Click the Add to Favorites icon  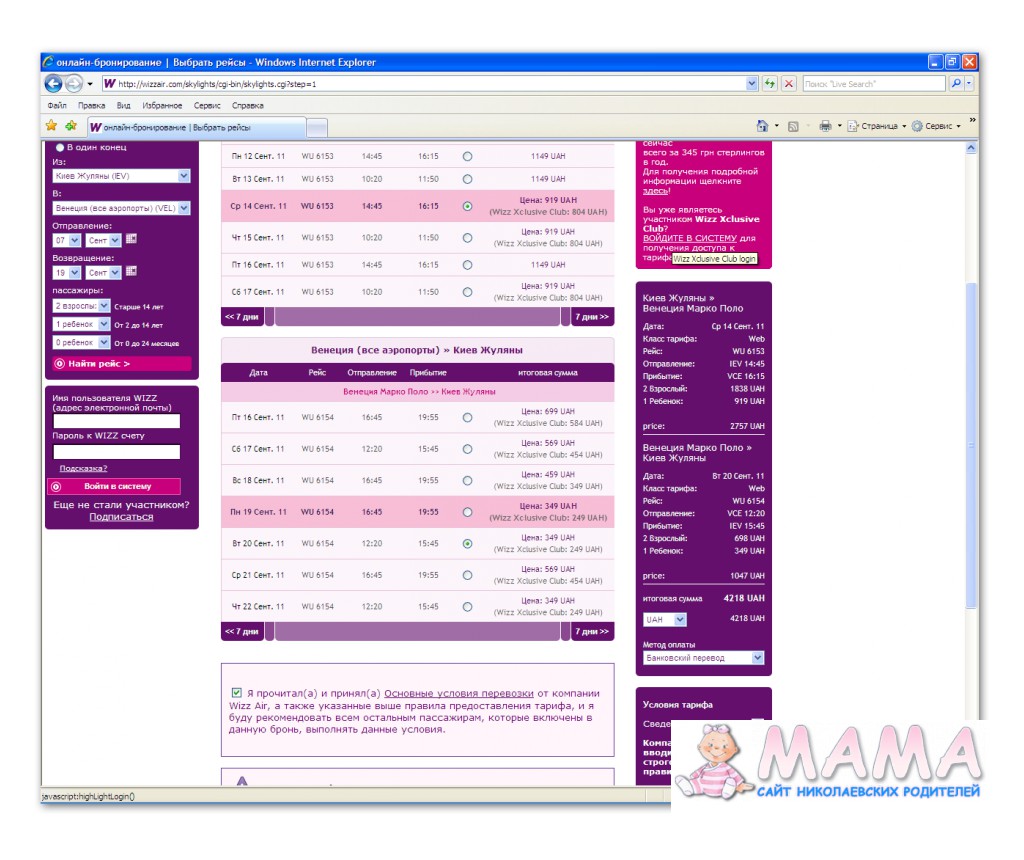(71, 126)
